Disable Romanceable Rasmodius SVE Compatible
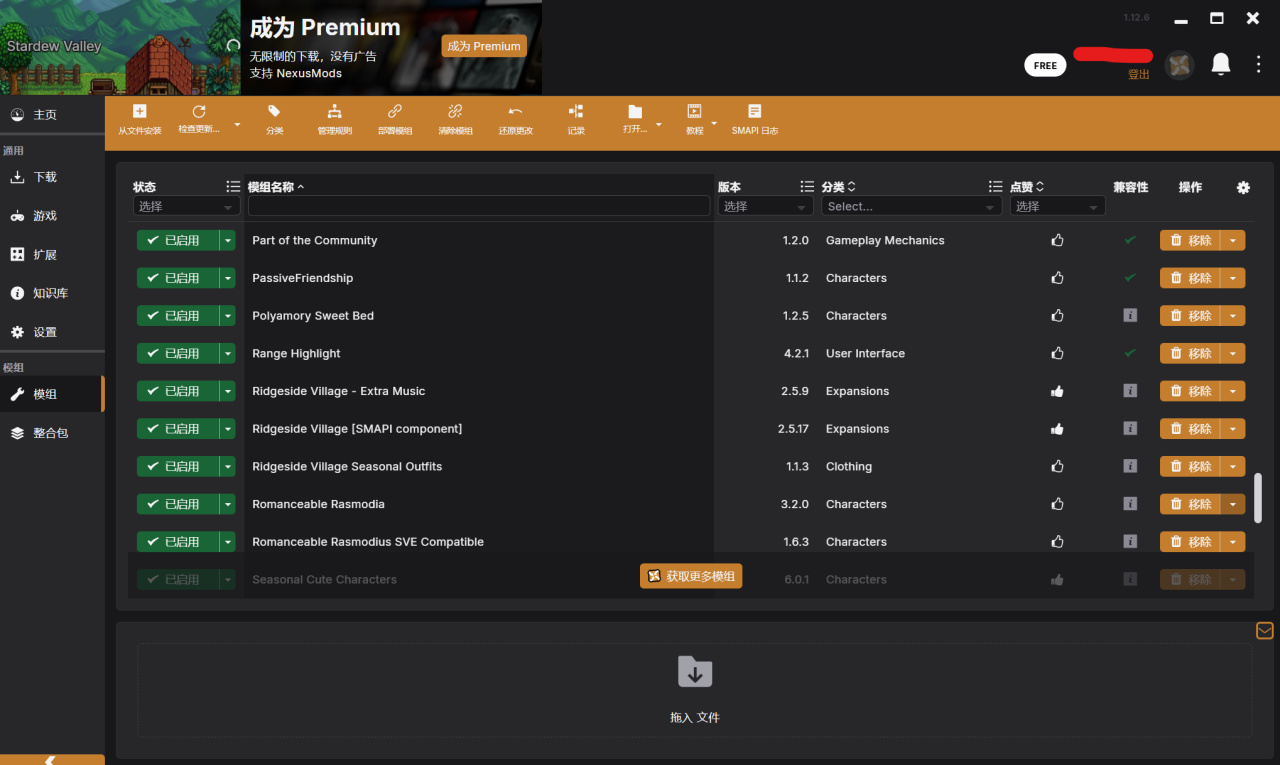Viewport: 1280px width, 765px height. 178,541
